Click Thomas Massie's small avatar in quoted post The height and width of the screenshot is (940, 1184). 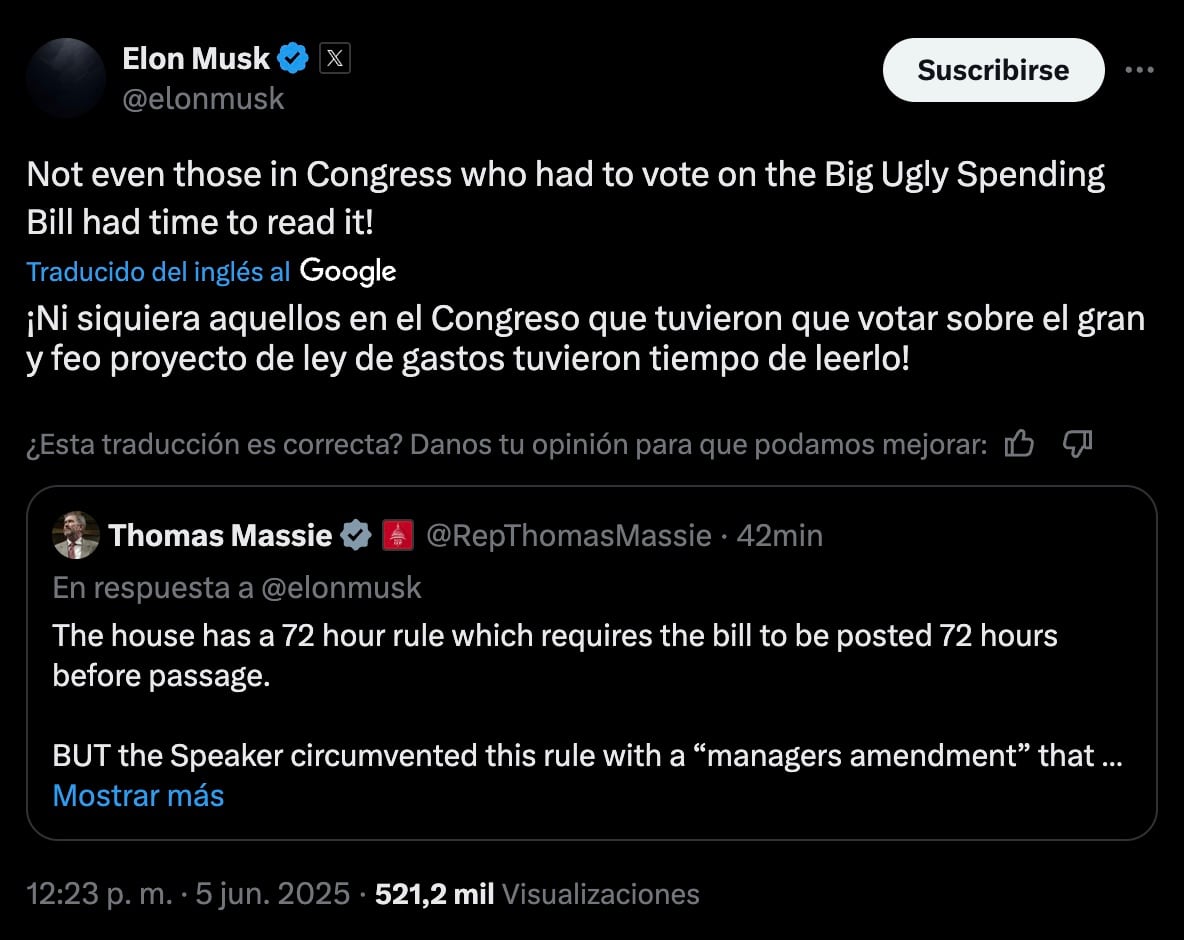click(76, 536)
